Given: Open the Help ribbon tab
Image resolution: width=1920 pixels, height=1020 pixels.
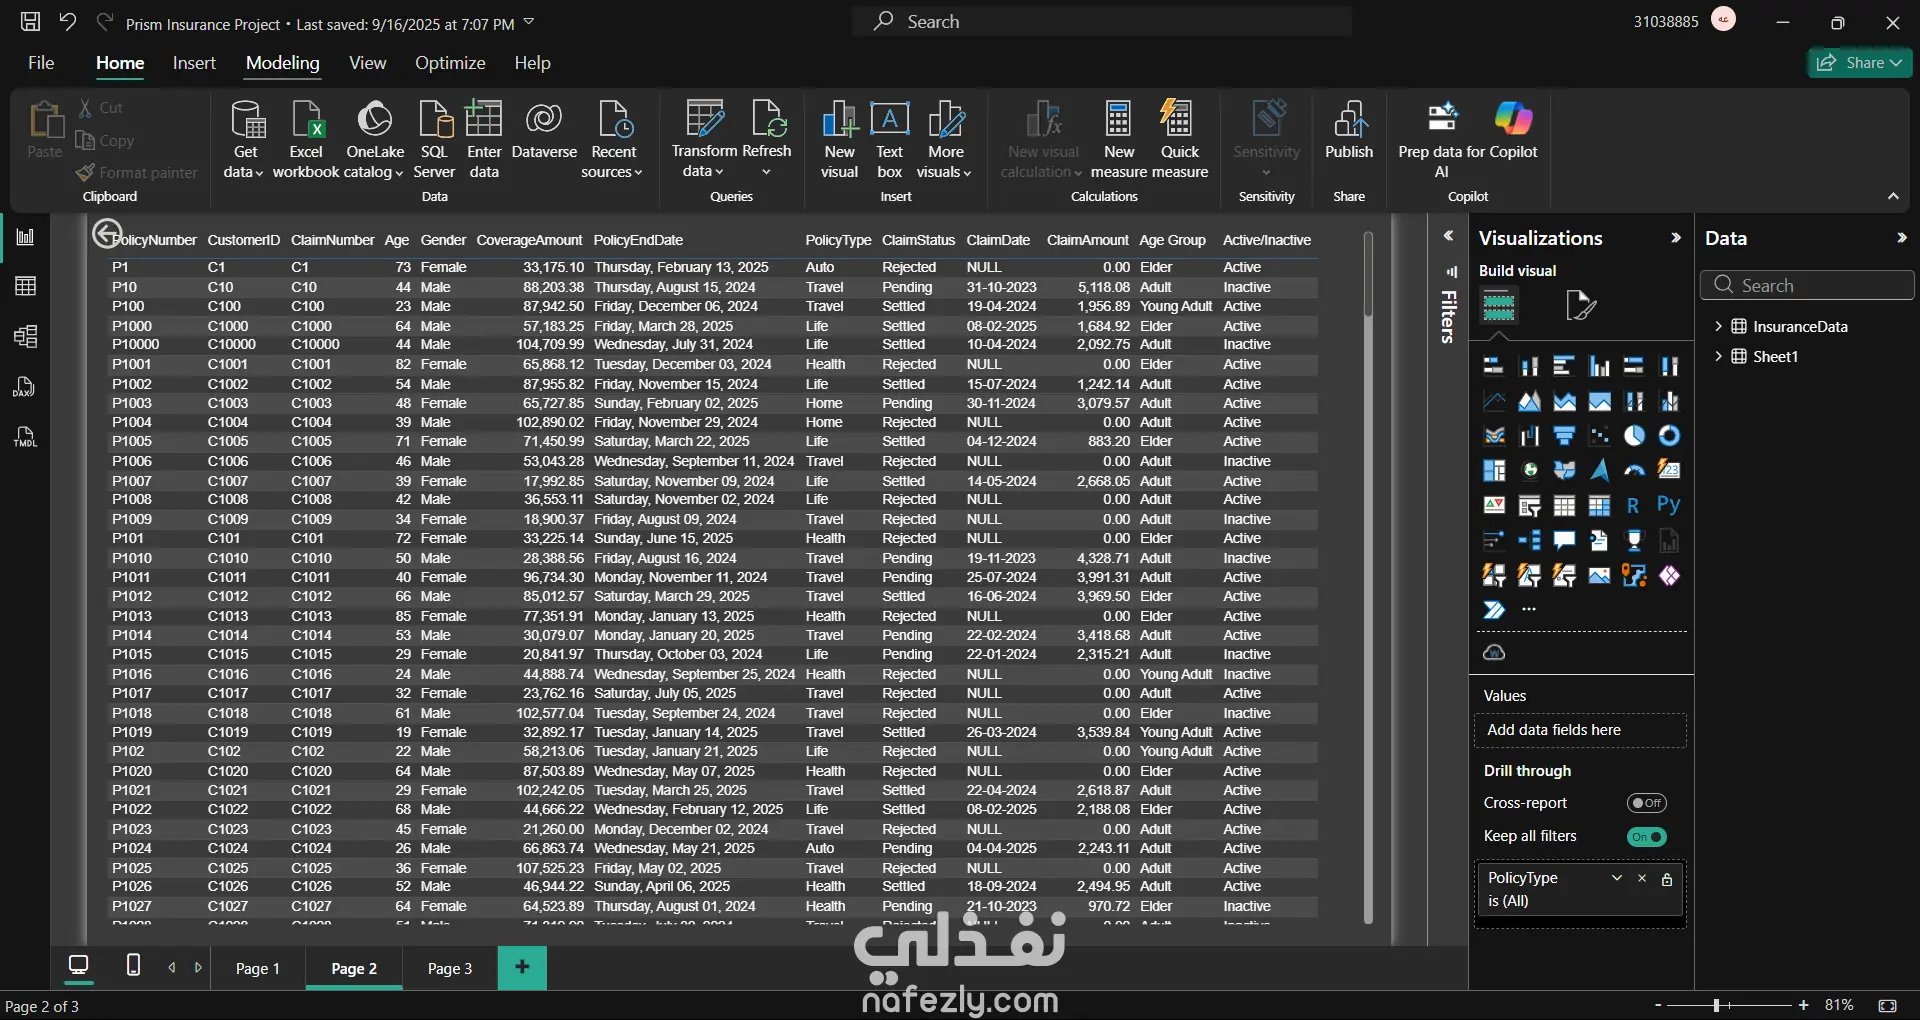Looking at the screenshot, I should pos(532,63).
